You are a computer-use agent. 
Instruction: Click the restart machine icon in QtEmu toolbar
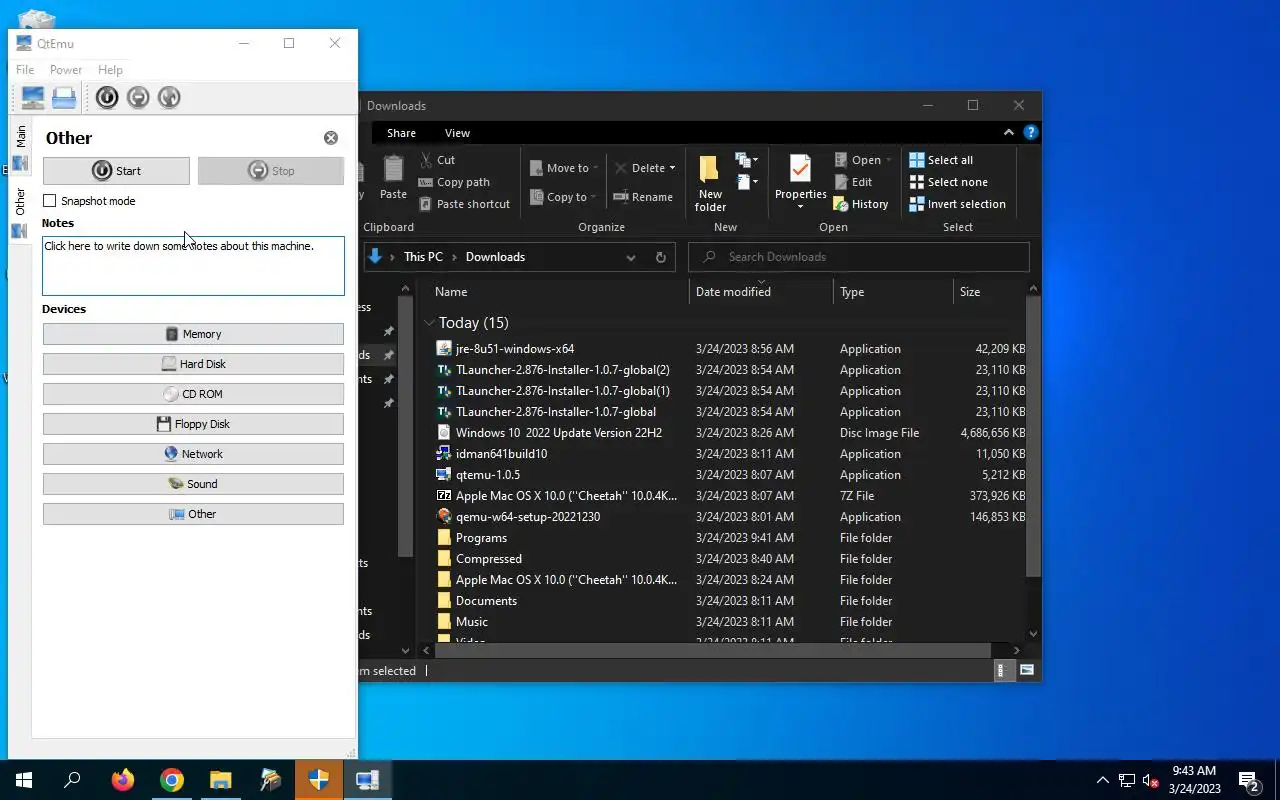[169, 97]
